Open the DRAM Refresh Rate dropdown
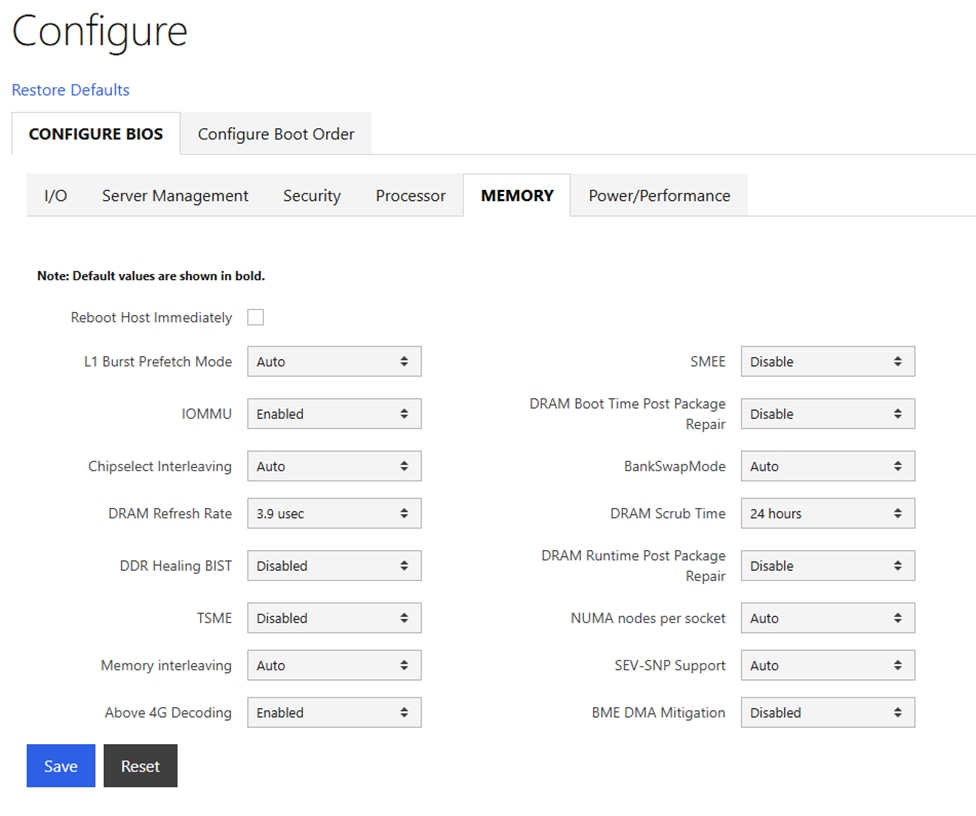The image size is (976, 816). click(x=334, y=513)
